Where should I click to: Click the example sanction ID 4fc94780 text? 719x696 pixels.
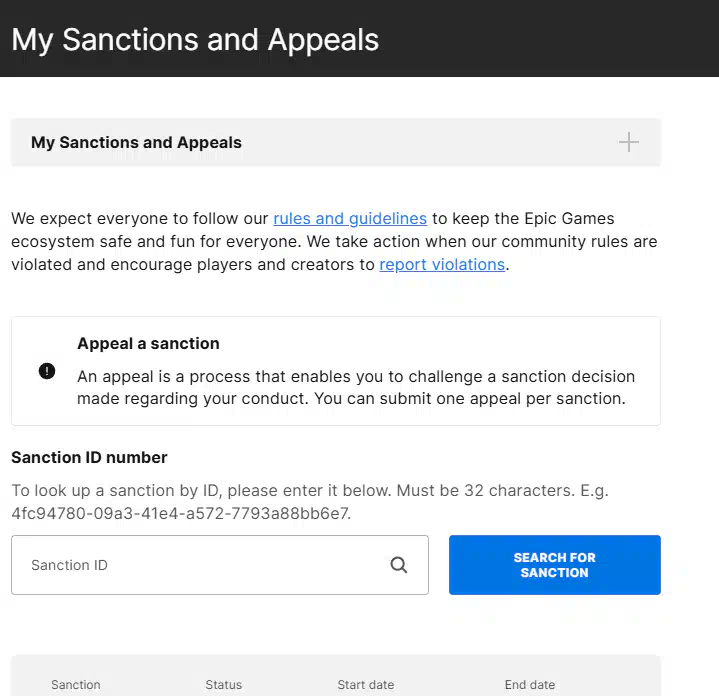(180, 513)
